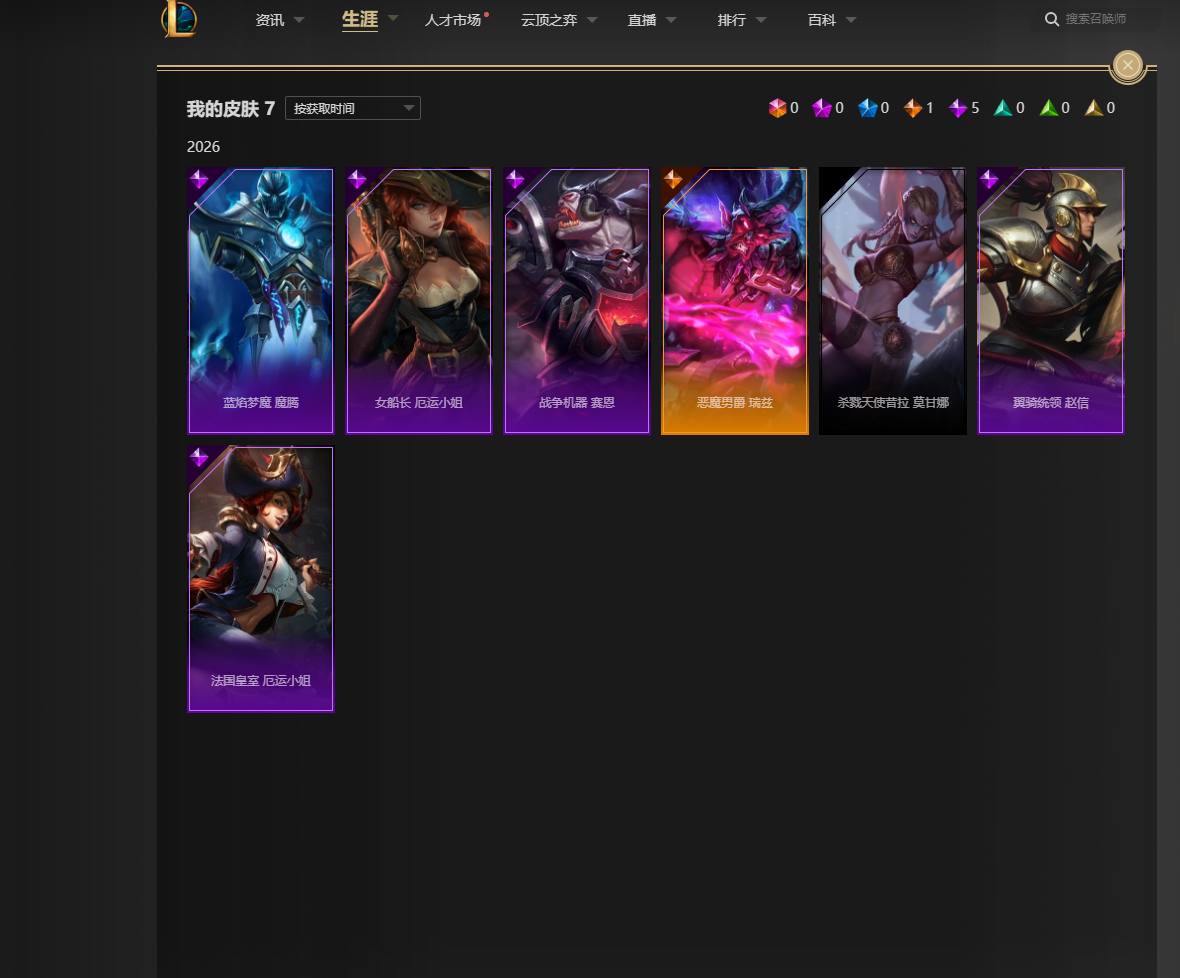This screenshot has height=978, width=1180.
Task: Select the blue pentagon gem filter
Action: pos(867,108)
